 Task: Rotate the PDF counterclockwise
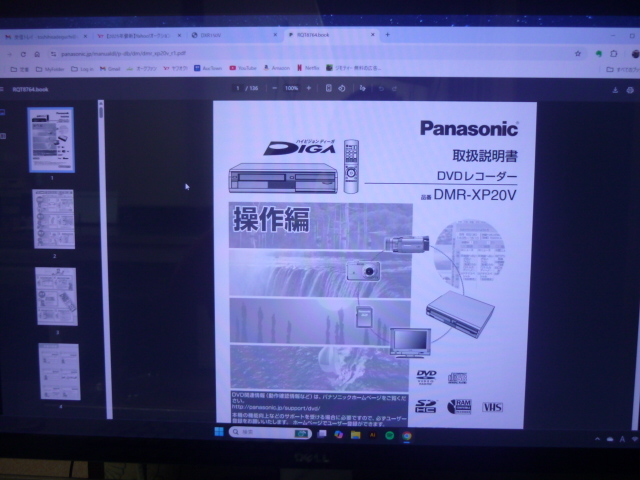pyautogui.click(x=342, y=88)
